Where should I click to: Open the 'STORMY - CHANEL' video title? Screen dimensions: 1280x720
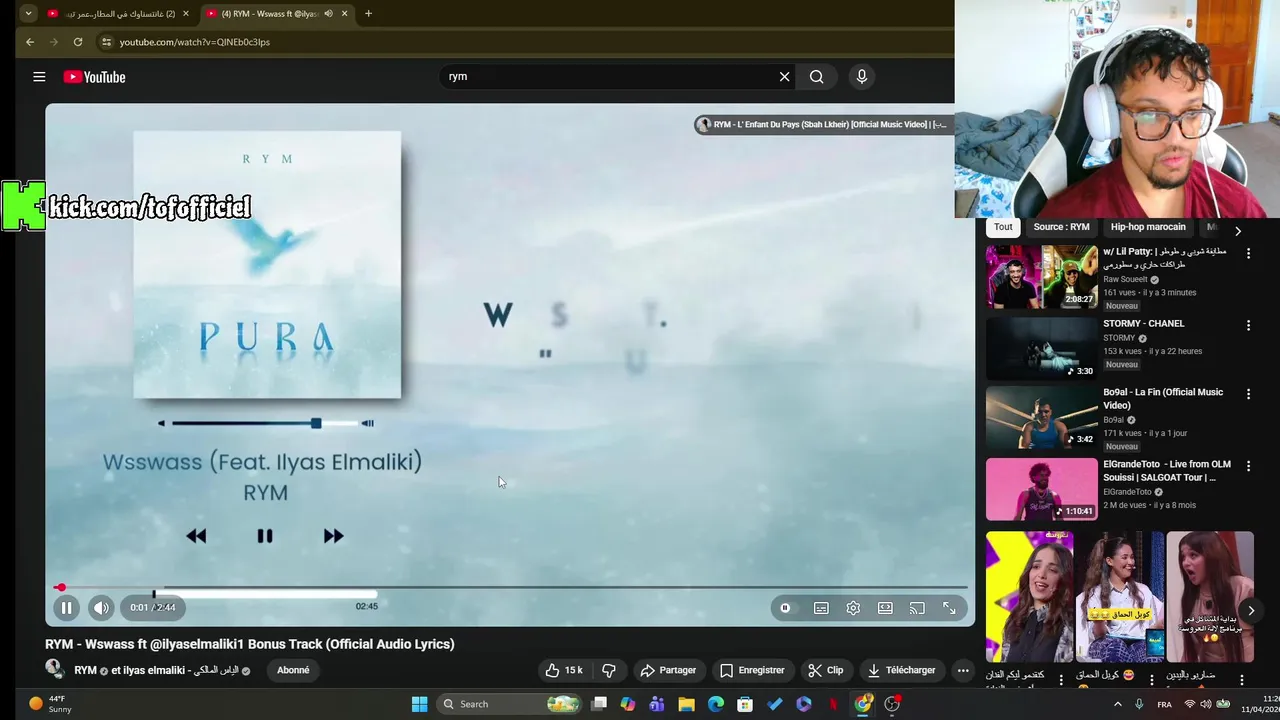coord(1143,324)
